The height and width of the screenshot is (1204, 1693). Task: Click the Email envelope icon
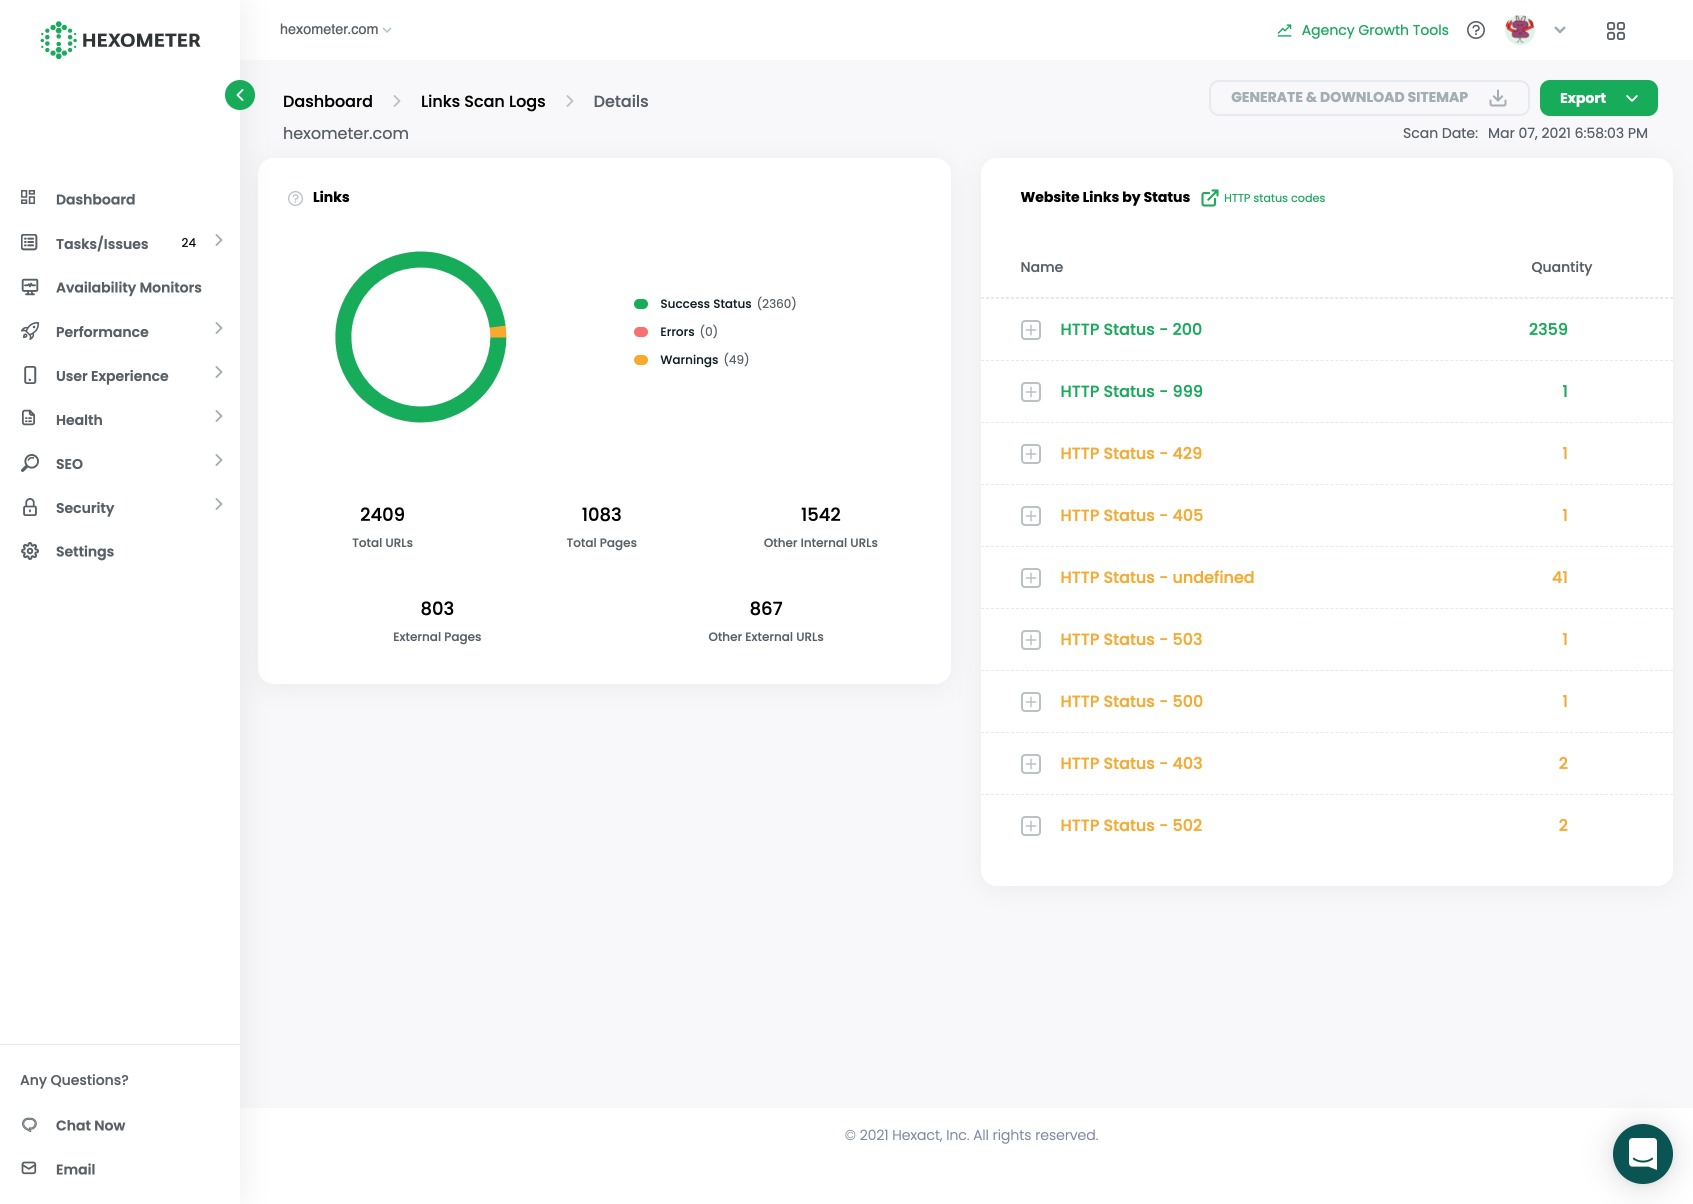pos(29,1168)
